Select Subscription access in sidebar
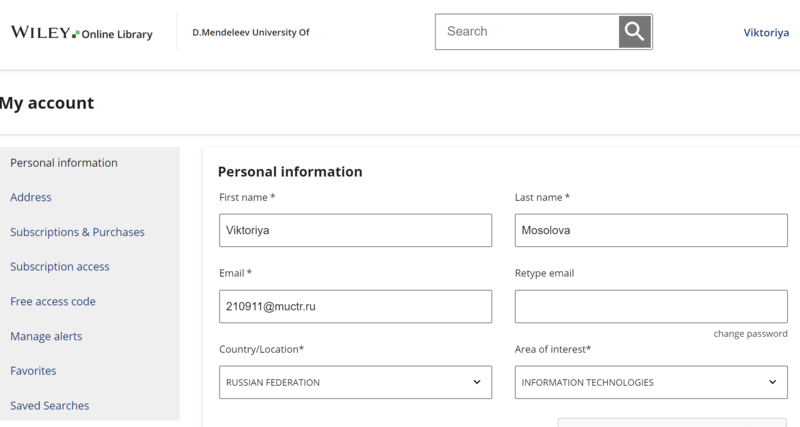Image resolution: width=800 pixels, height=427 pixels. pos(60,267)
